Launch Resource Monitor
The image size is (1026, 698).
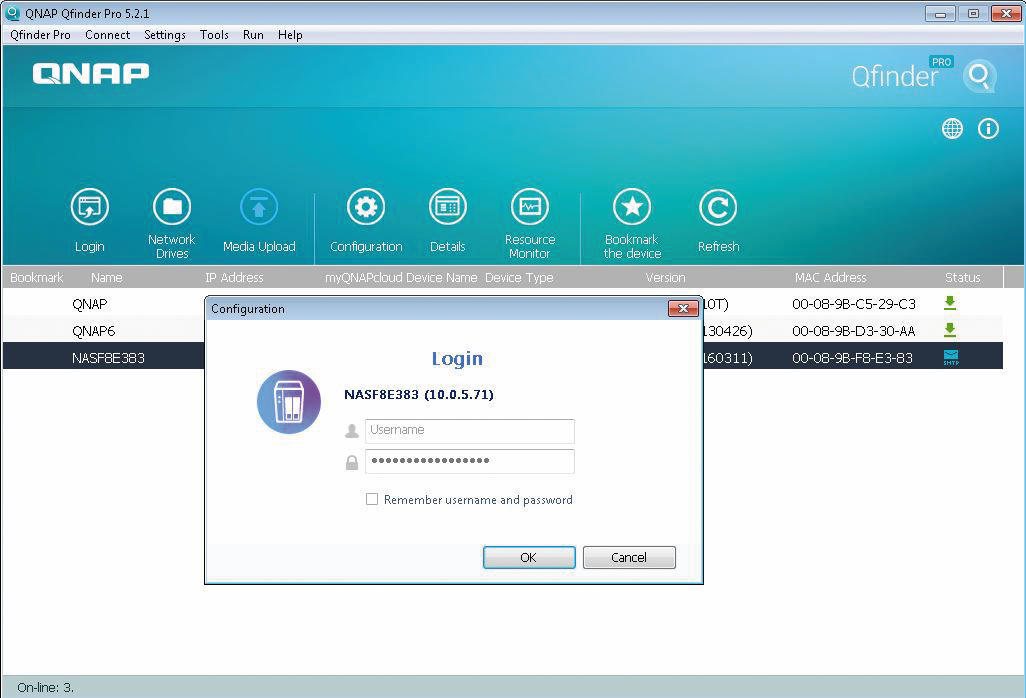(x=530, y=207)
